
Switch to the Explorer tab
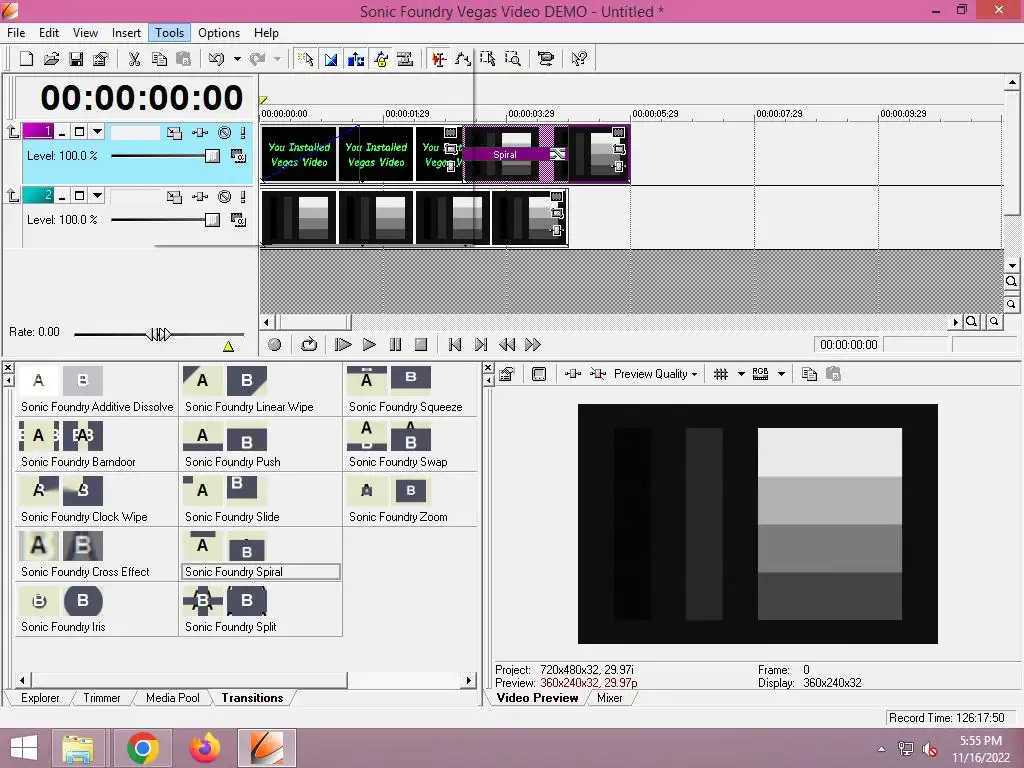click(40, 698)
